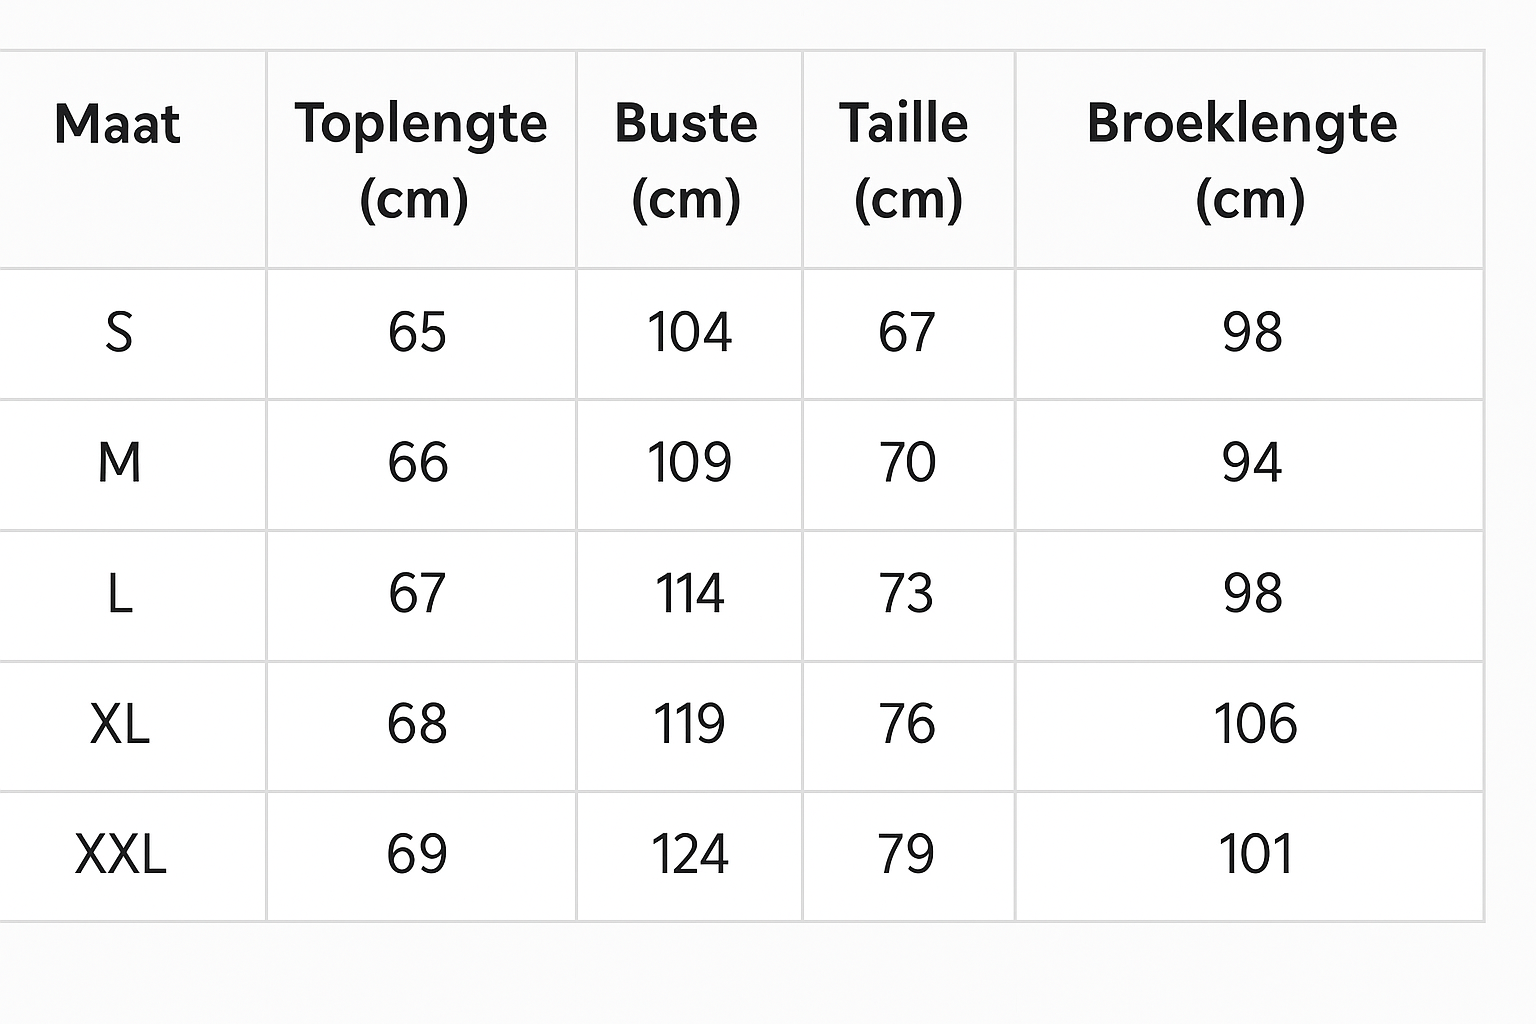The width and height of the screenshot is (1536, 1024).
Task: Click Broeklengte value 94 for size M
Action: point(1252,463)
